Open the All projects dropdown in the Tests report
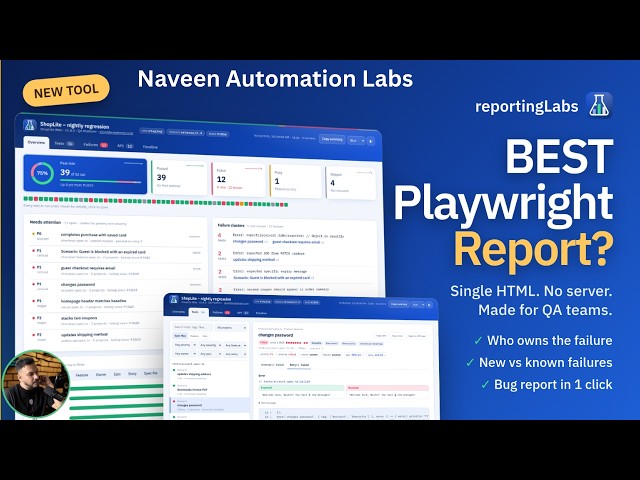640x480 pixels. [x=231, y=327]
